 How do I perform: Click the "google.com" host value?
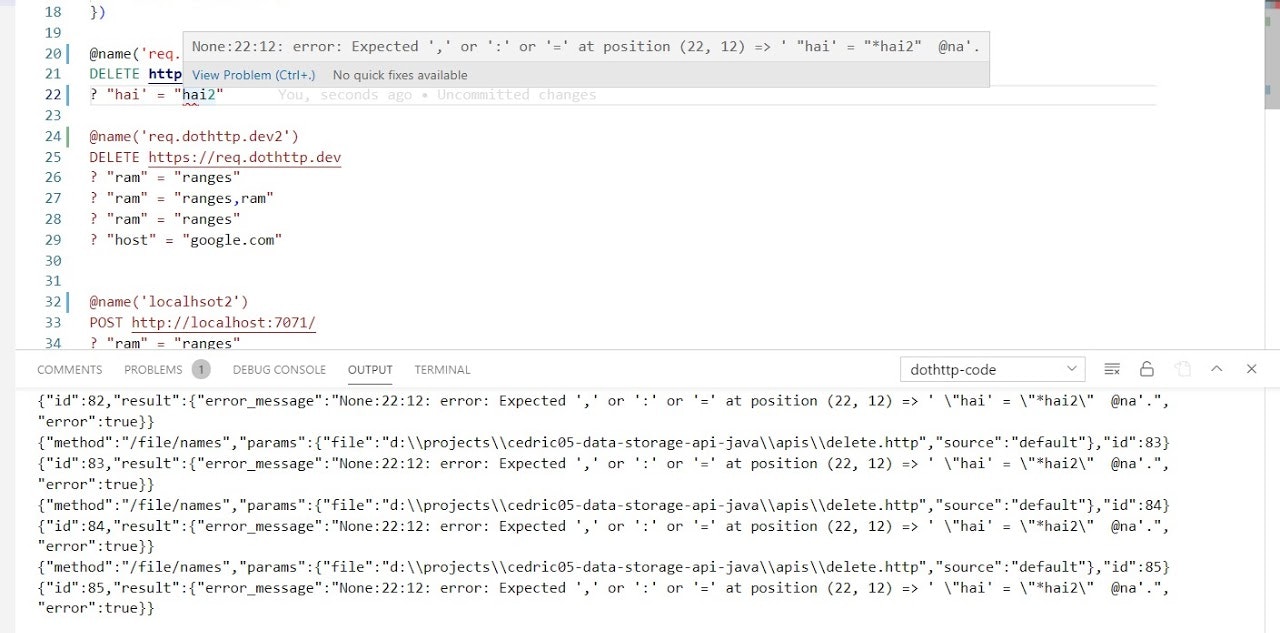[232, 240]
